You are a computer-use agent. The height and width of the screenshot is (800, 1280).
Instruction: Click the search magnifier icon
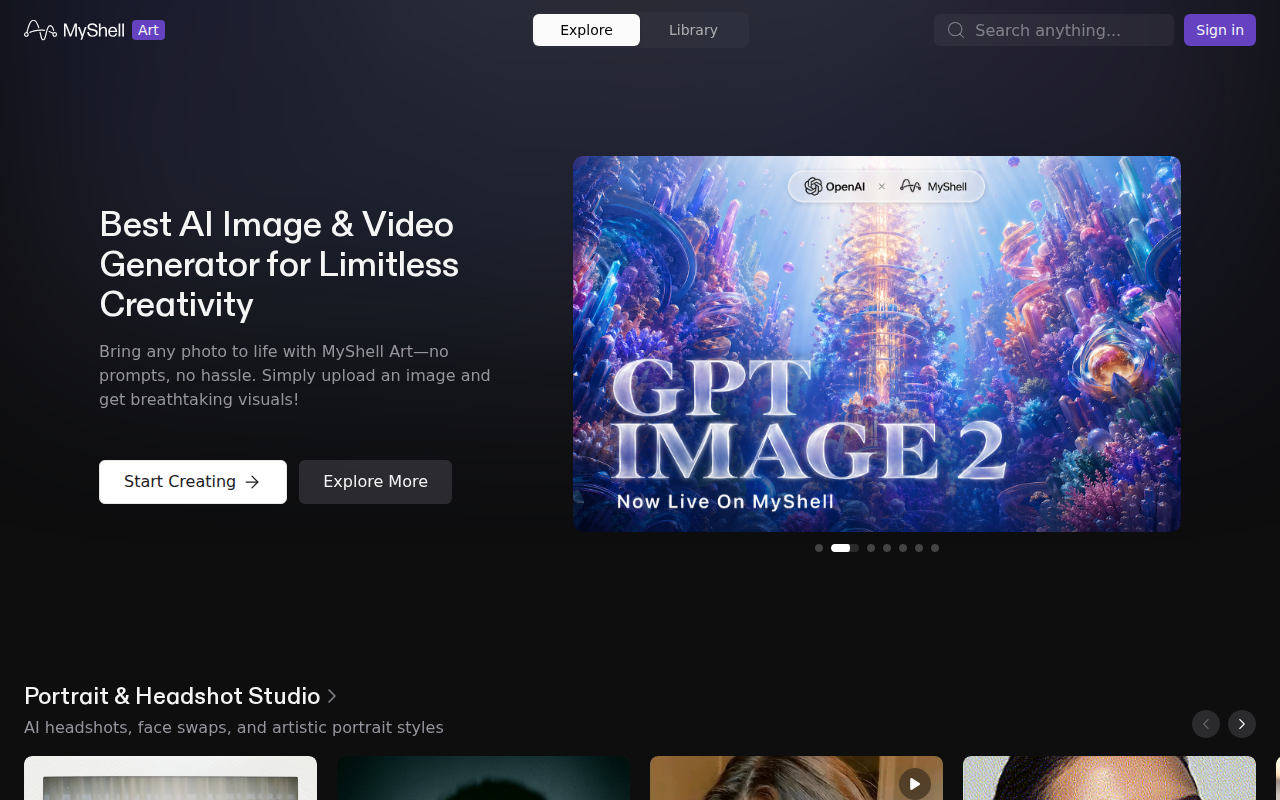[x=956, y=30]
